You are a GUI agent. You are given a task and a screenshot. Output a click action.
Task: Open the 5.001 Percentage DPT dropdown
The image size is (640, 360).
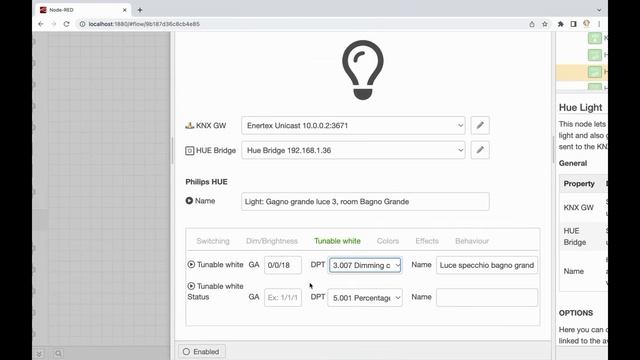point(365,298)
